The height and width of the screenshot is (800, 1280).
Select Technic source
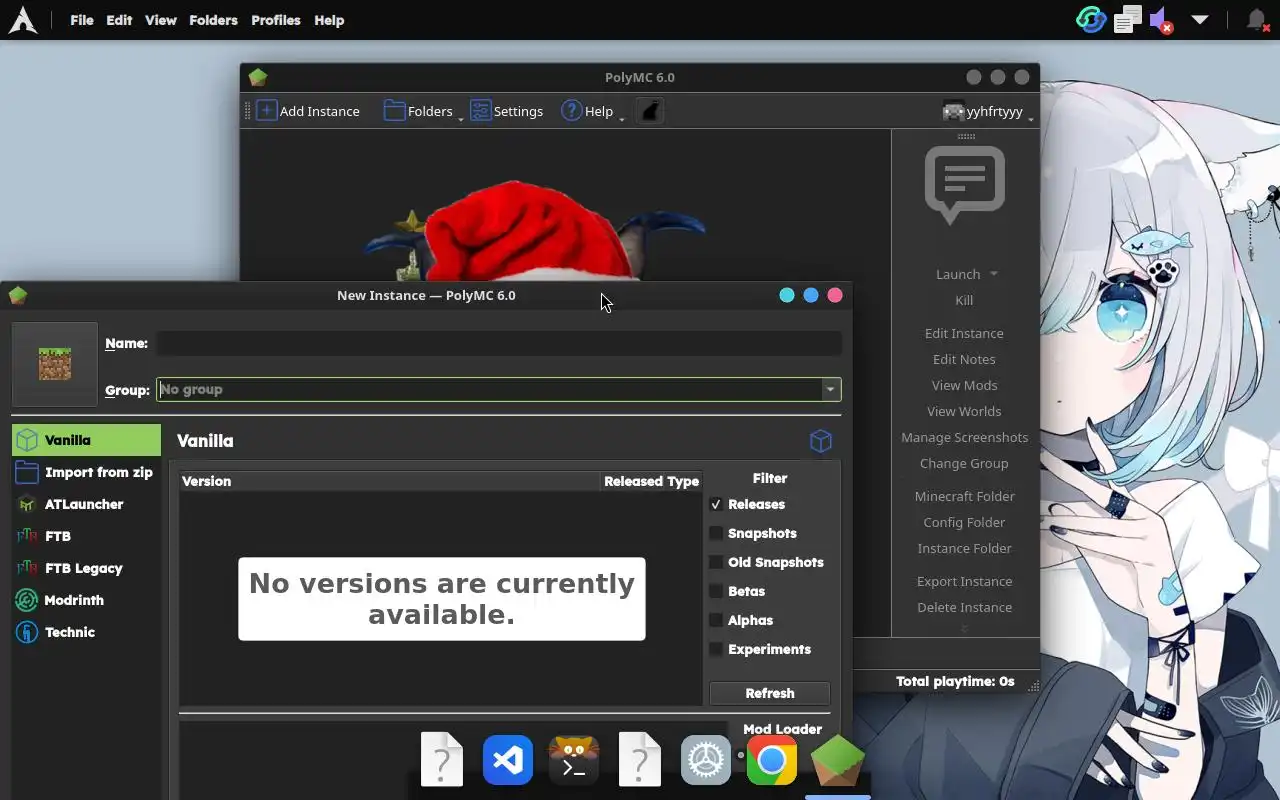[x=86, y=632]
